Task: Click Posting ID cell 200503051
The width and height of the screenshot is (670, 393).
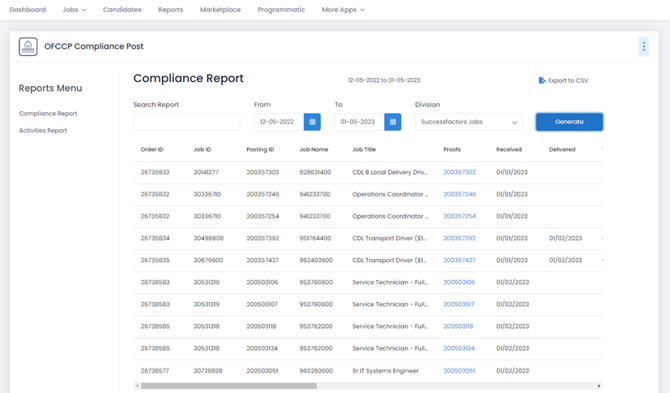Action: click(262, 370)
